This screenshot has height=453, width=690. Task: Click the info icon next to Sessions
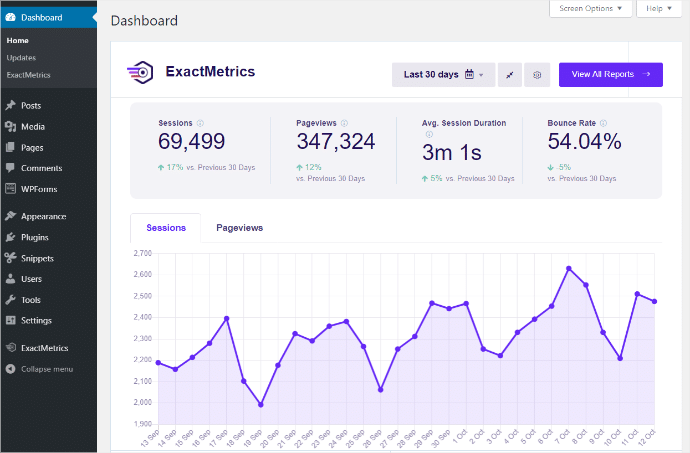tap(200, 123)
